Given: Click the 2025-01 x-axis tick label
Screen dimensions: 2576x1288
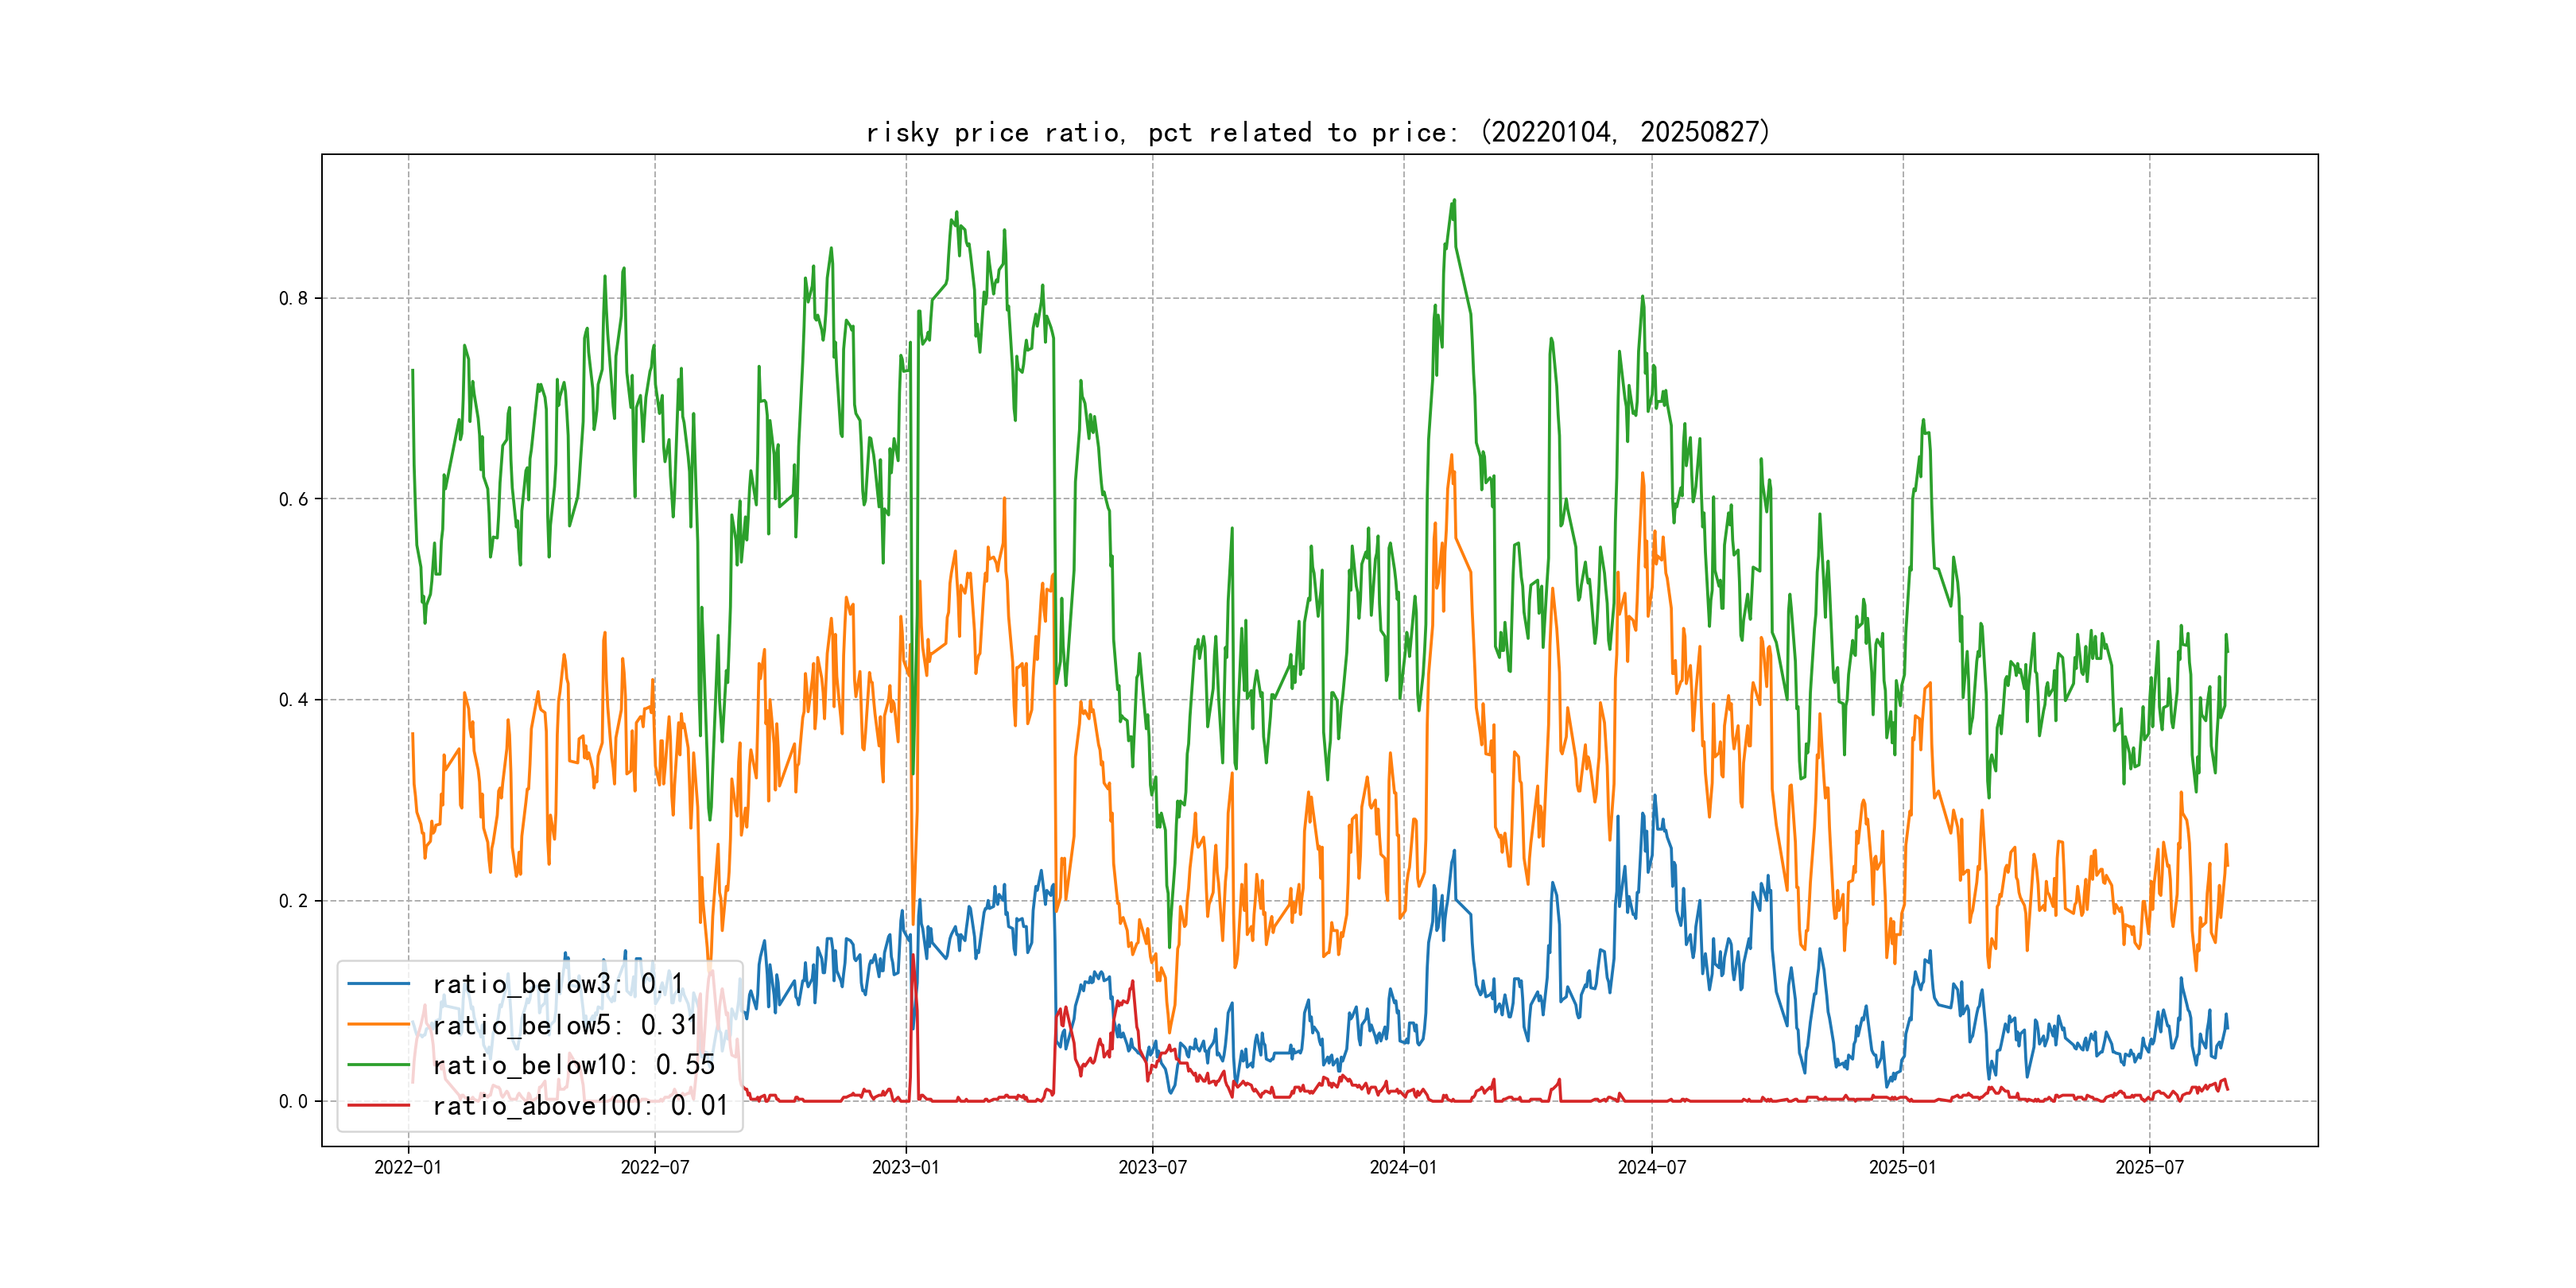Looking at the screenshot, I should point(1902,1167).
